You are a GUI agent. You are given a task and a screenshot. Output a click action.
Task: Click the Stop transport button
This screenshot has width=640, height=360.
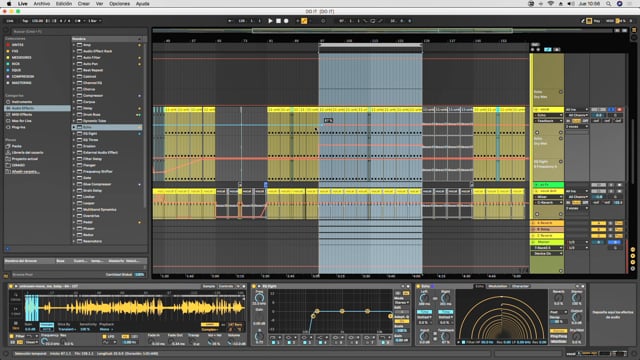pyautogui.click(x=278, y=21)
